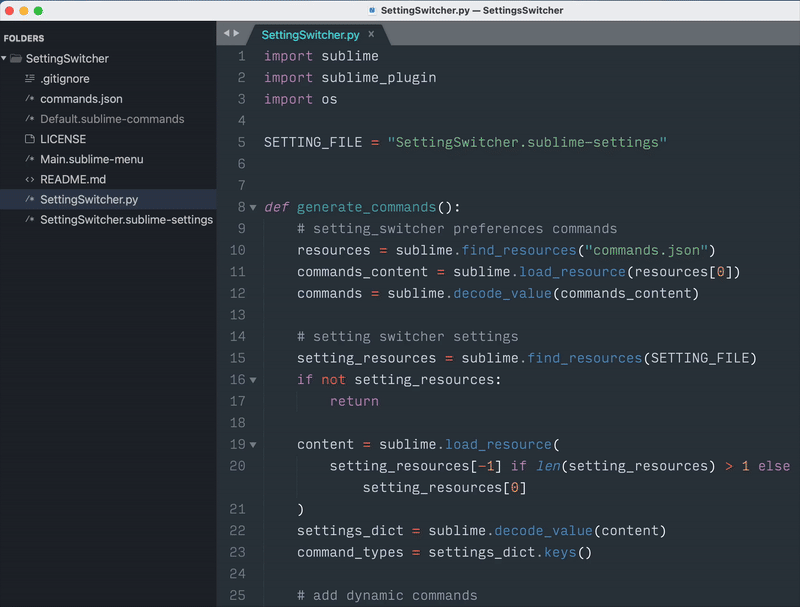Screen dimensions: 800x607
Task: Fold the generate_commands function at line 8
Action: [254, 207]
